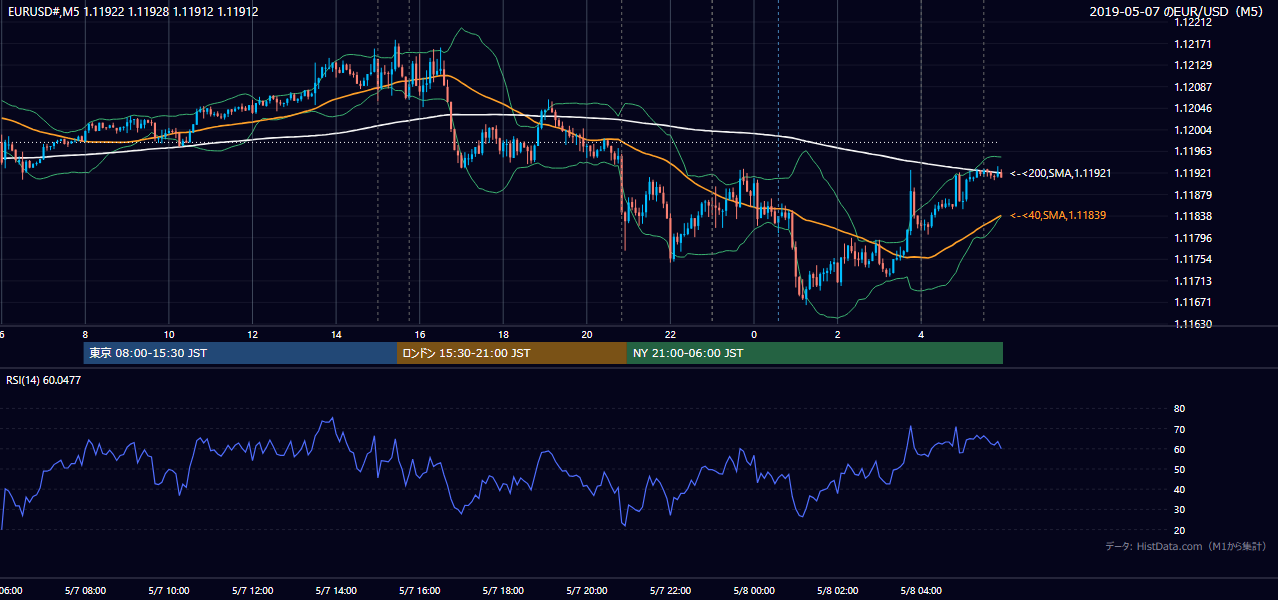Image resolution: width=1278 pixels, height=600 pixels.
Task: Click the 5/7 20:00 date axis label
Action: (x=587, y=591)
